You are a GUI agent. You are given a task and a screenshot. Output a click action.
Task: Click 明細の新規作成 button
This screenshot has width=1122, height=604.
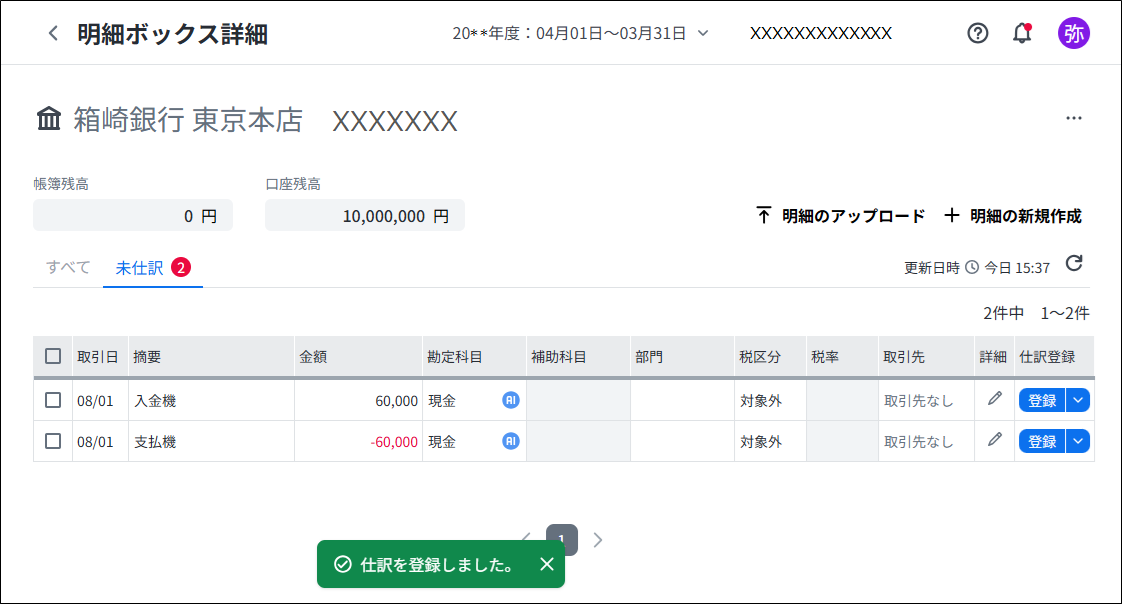point(1013,215)
